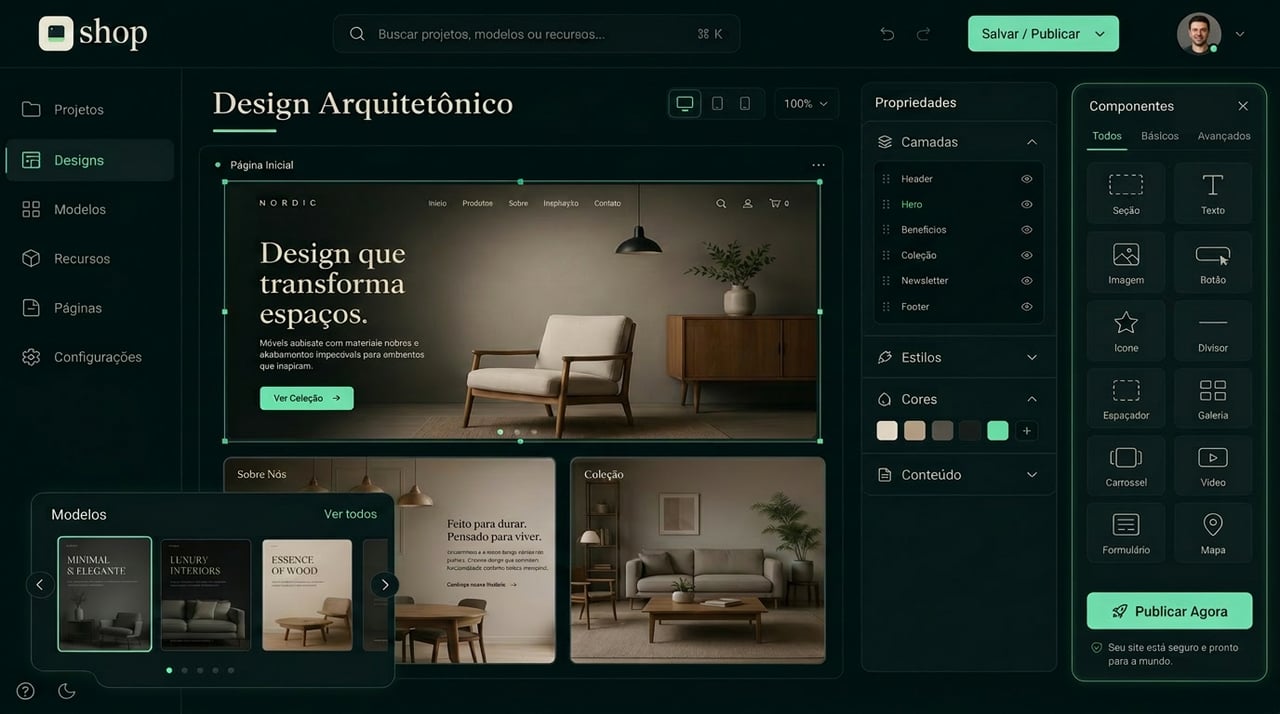Switch to the Todos tab
This screenshot has height=714, width=1280.
click(1107, 136)
